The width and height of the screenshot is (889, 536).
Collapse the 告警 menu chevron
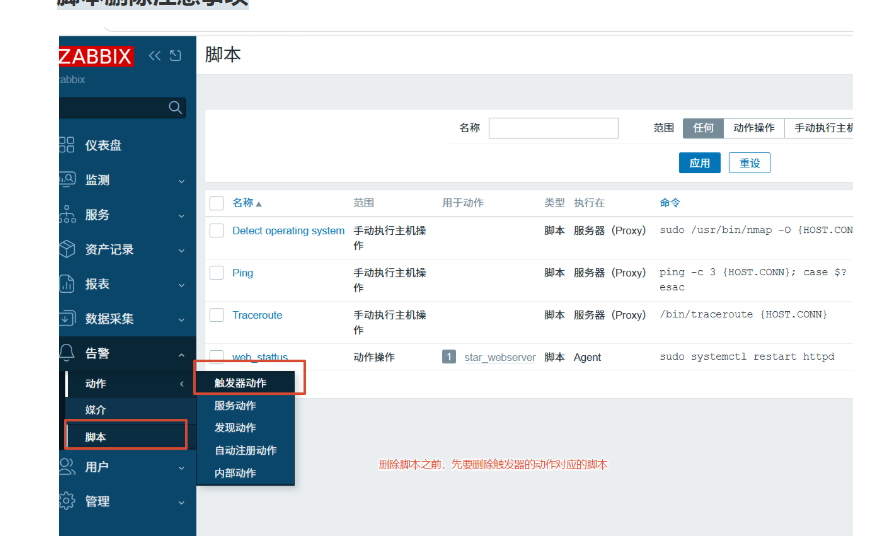[181, 355]
